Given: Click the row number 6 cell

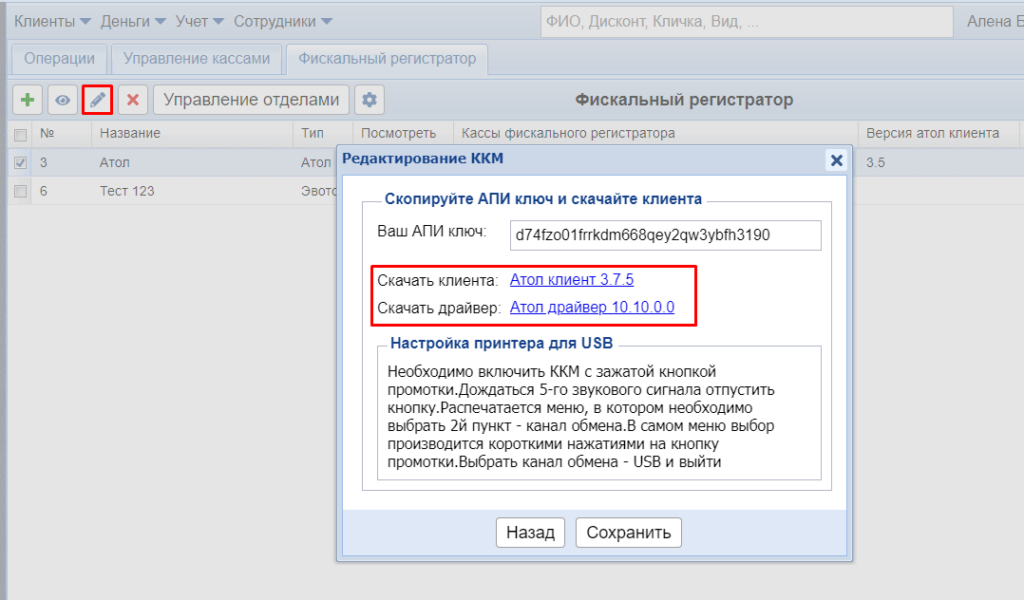Looking at the screenshot, I should coord(43,191).
